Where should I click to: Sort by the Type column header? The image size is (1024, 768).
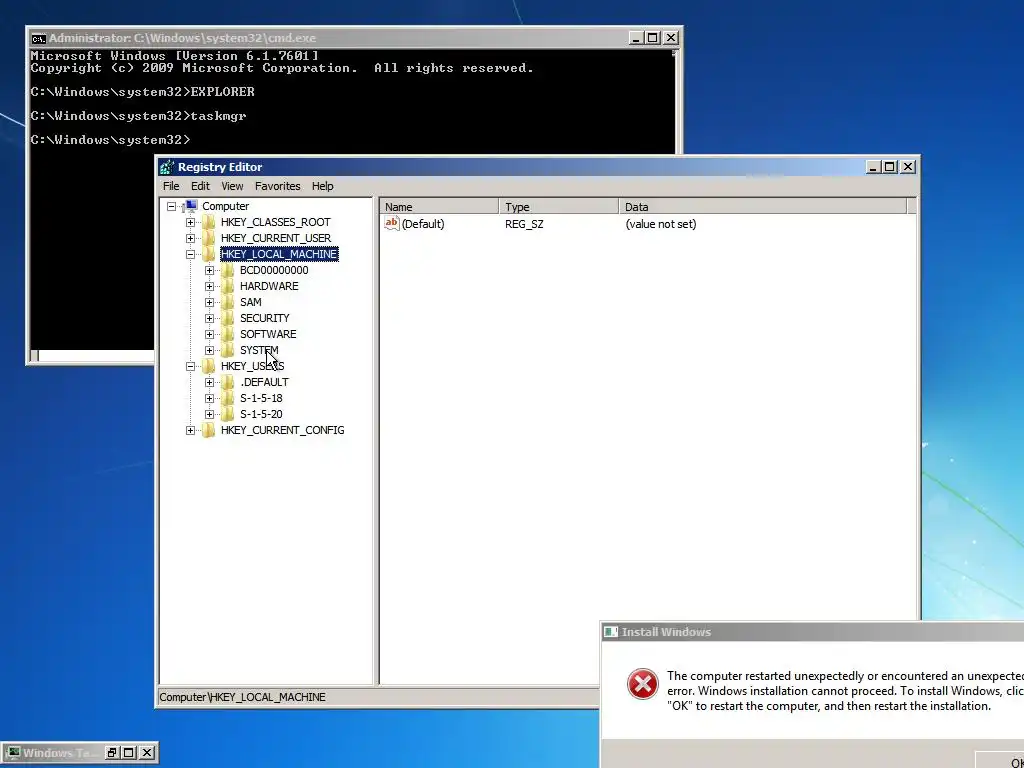[x=558, y=207]
